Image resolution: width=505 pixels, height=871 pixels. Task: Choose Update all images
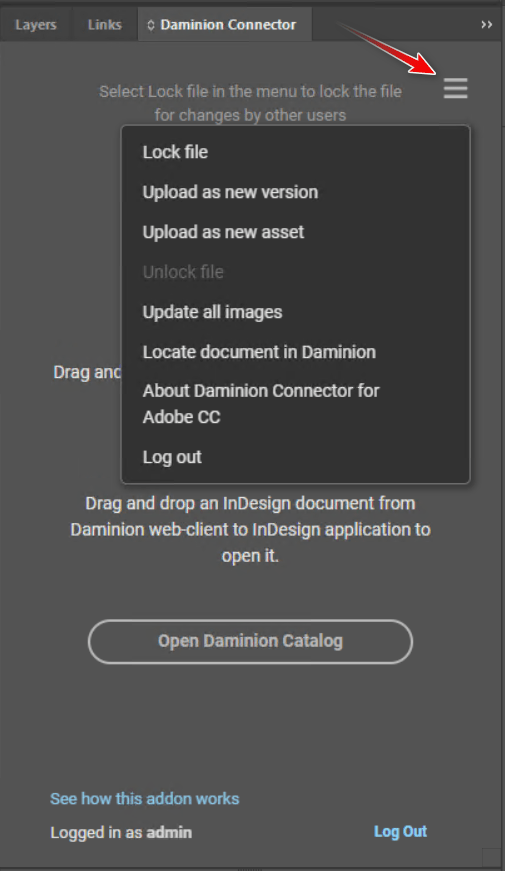pyautogui.click(x=212, y=312)
